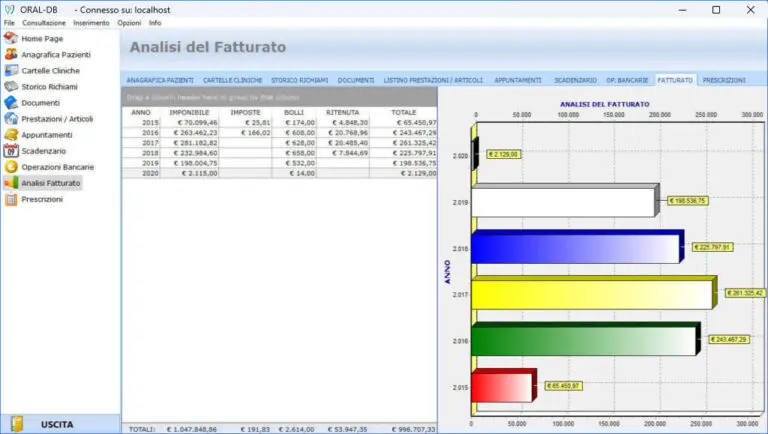768x434 pixels.
Task: Open the Prestazioni / Articoli sidebar icon
Action: coord(11,119)
